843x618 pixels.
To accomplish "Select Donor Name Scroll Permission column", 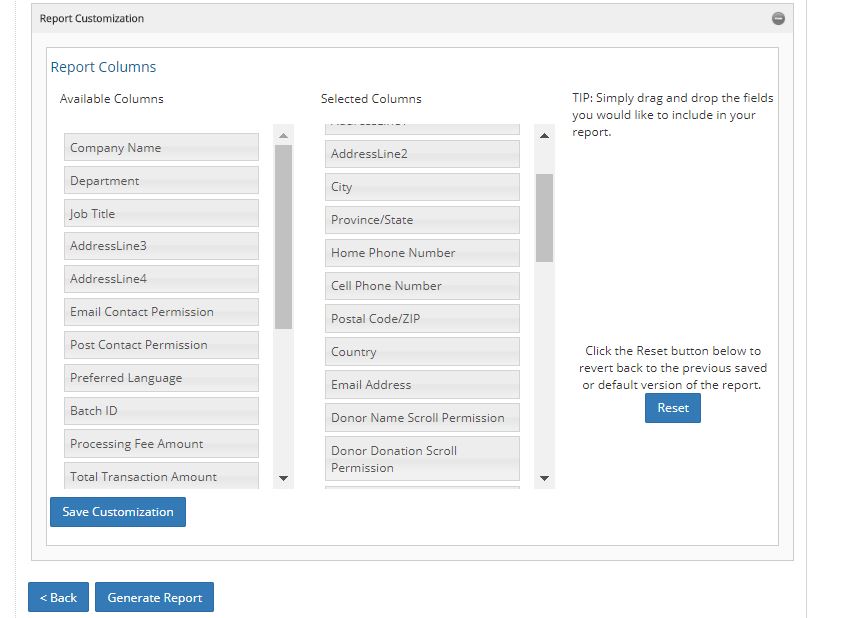I will tap(422, 417).
